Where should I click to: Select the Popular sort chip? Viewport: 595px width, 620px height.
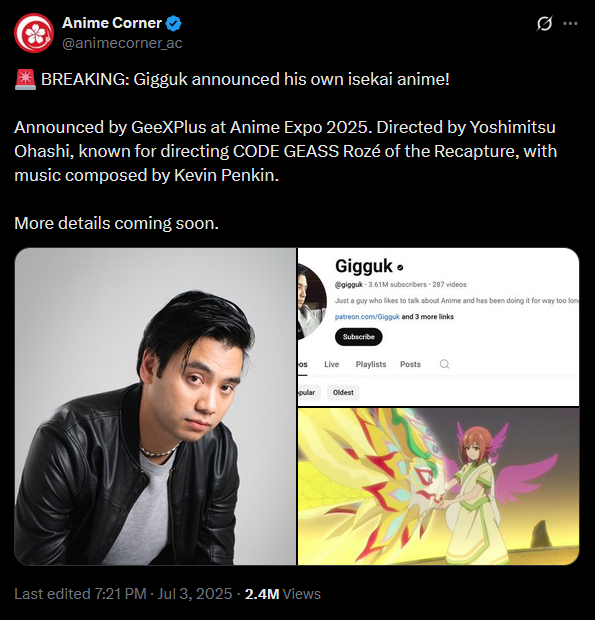pos(309,393)
